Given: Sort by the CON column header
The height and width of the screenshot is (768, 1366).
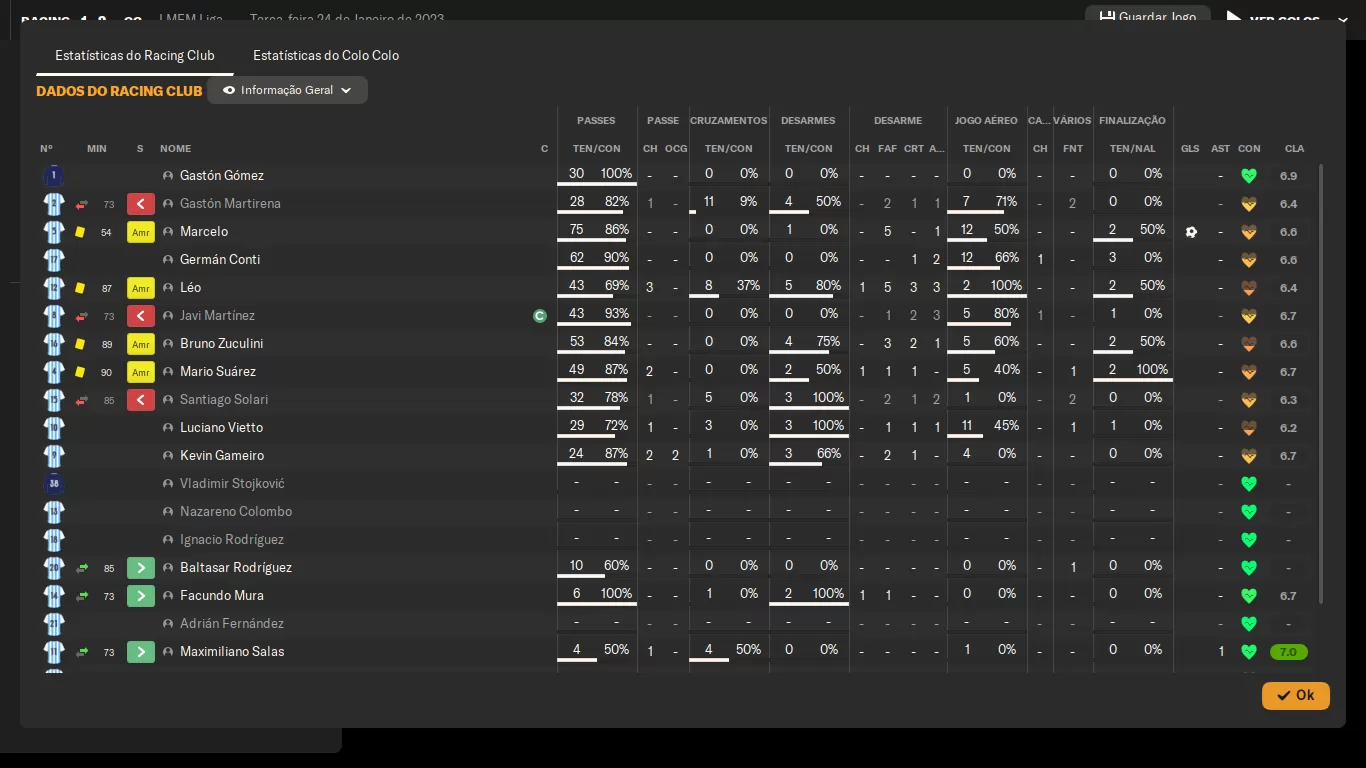Looking at the screenshot, I should point(1249,149).
